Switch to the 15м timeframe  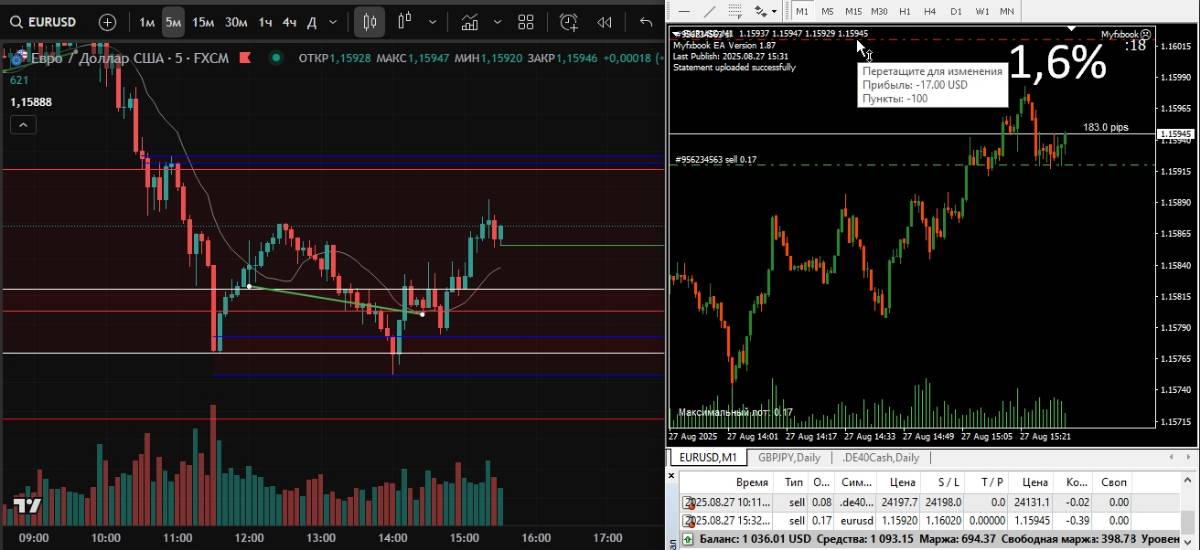pyautogui.click(x=203, y=21)
